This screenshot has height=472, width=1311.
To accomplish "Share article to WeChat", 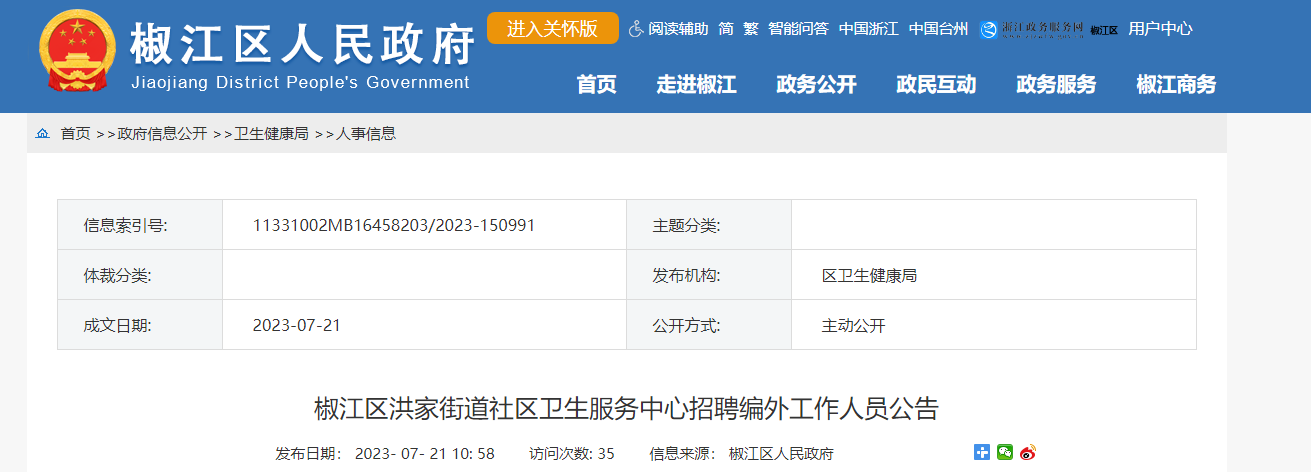I will pos(1005,452).
